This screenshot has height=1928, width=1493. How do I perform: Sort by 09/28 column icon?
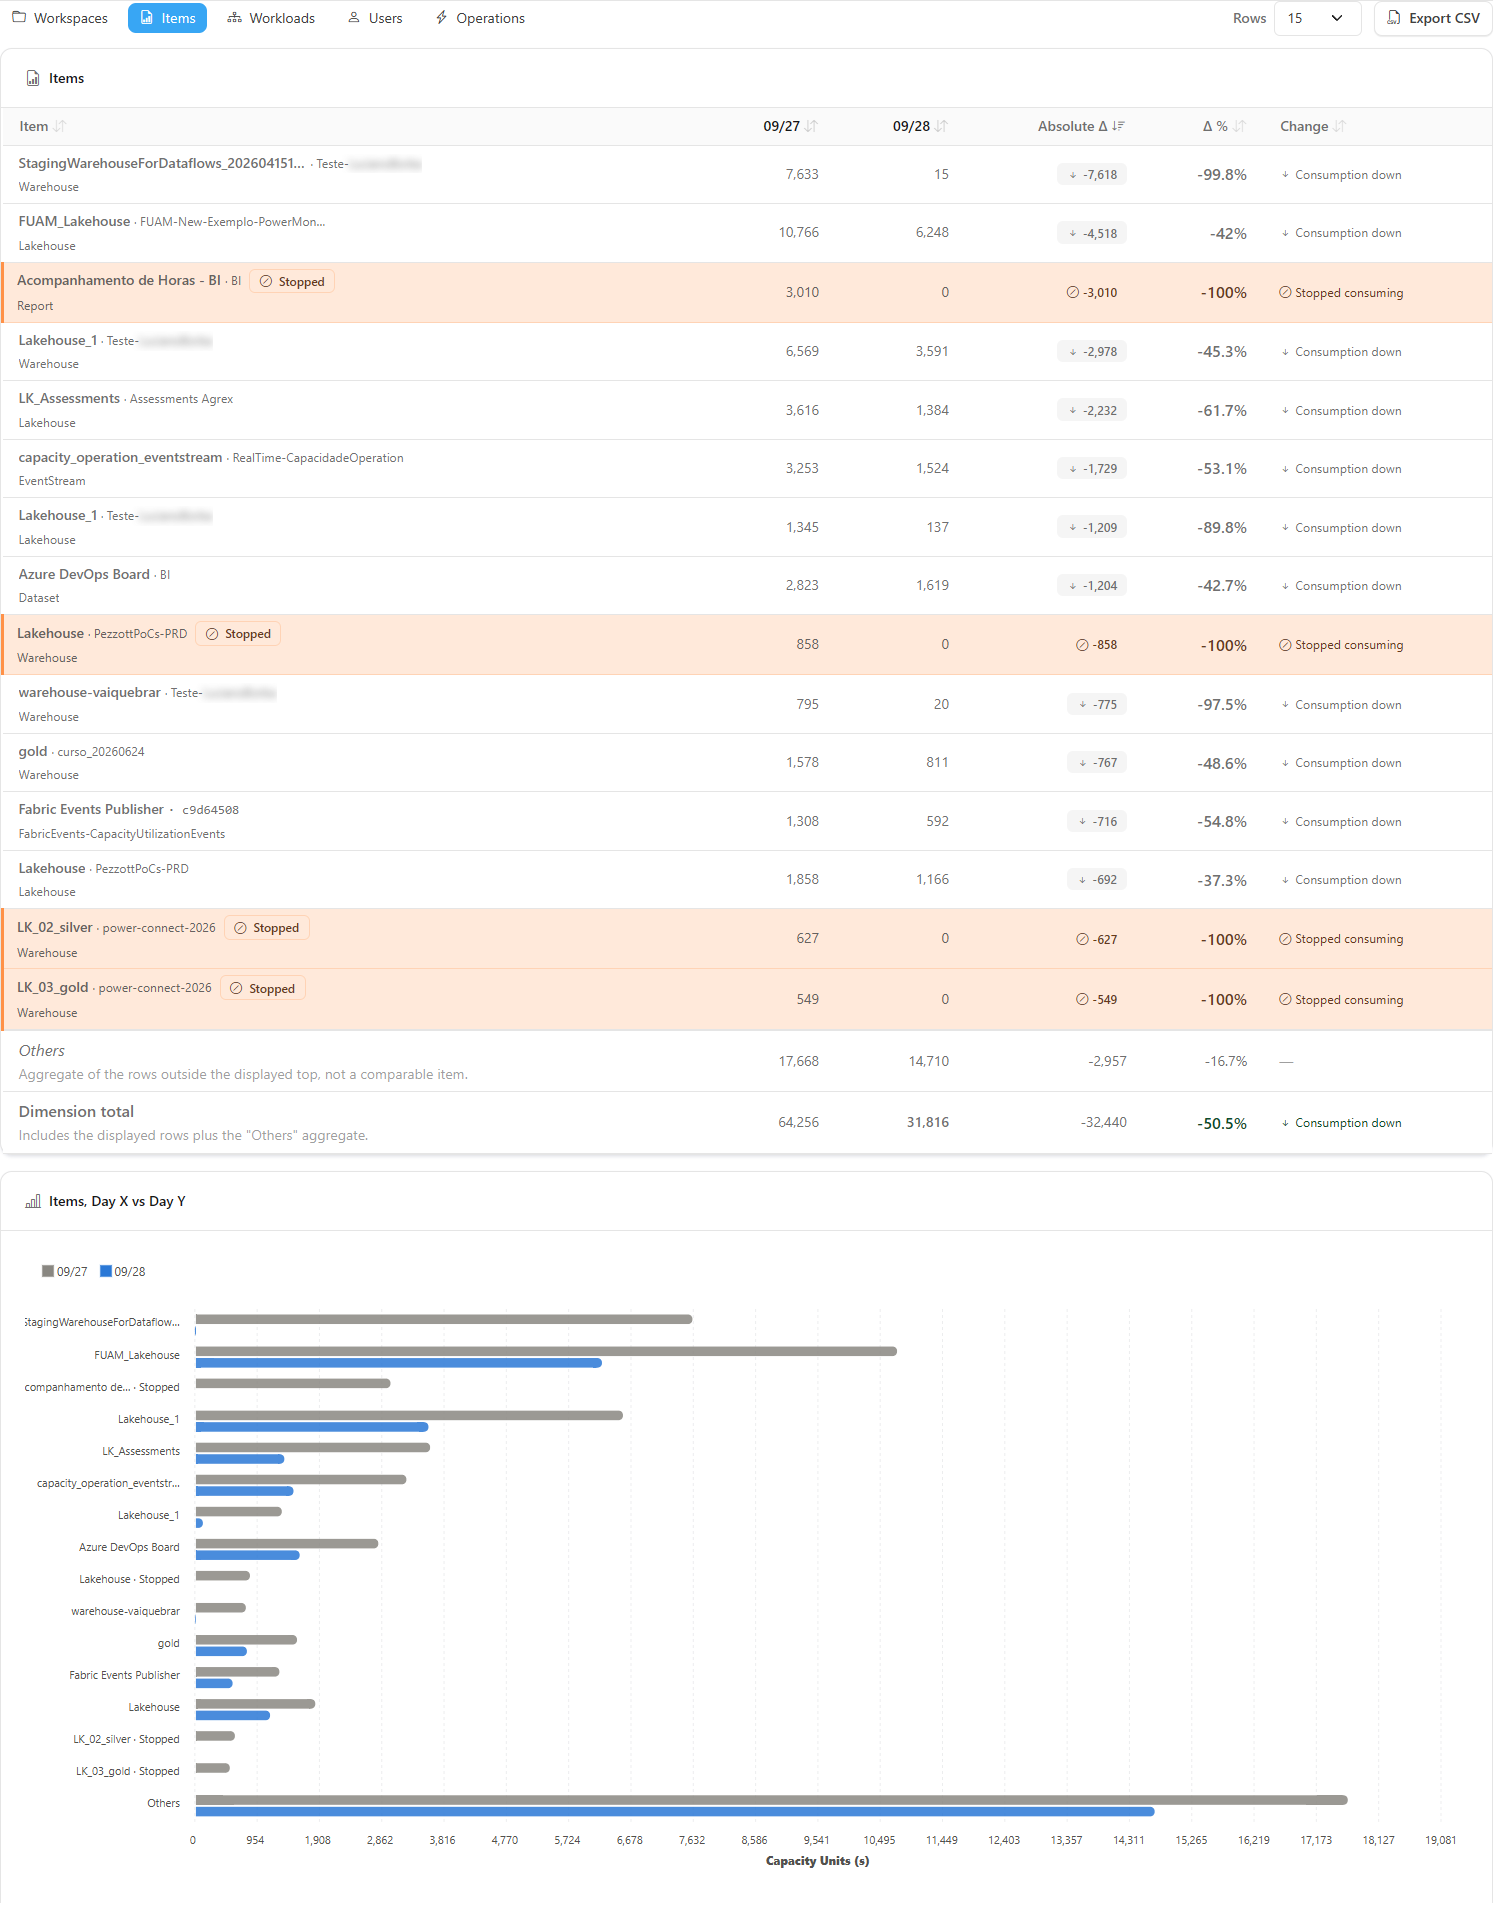pyautogui.click(x=941, y=126)
